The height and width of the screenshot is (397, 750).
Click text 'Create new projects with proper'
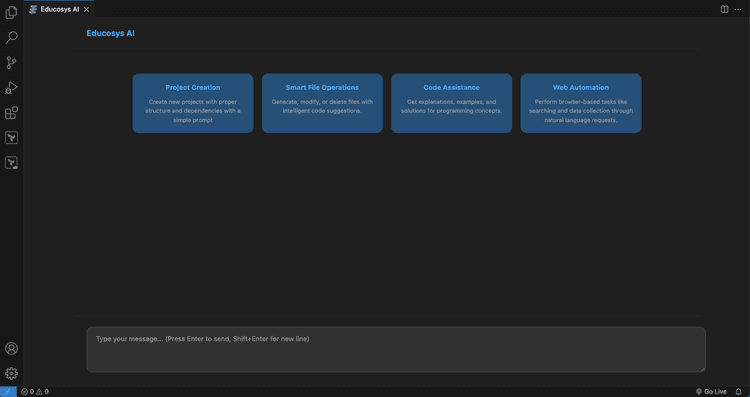[x=193, y=102]
